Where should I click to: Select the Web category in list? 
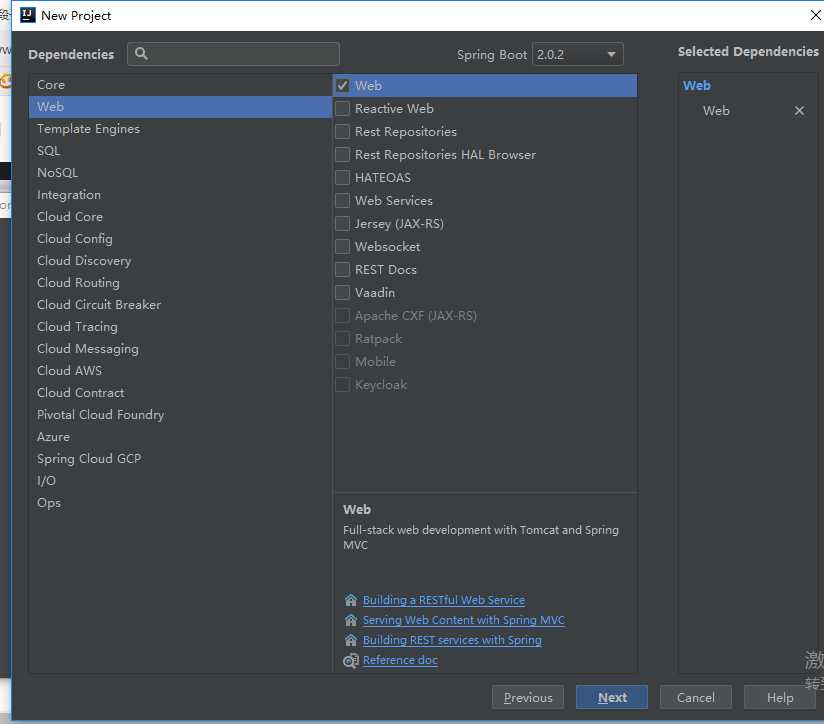tap(180, 107)
